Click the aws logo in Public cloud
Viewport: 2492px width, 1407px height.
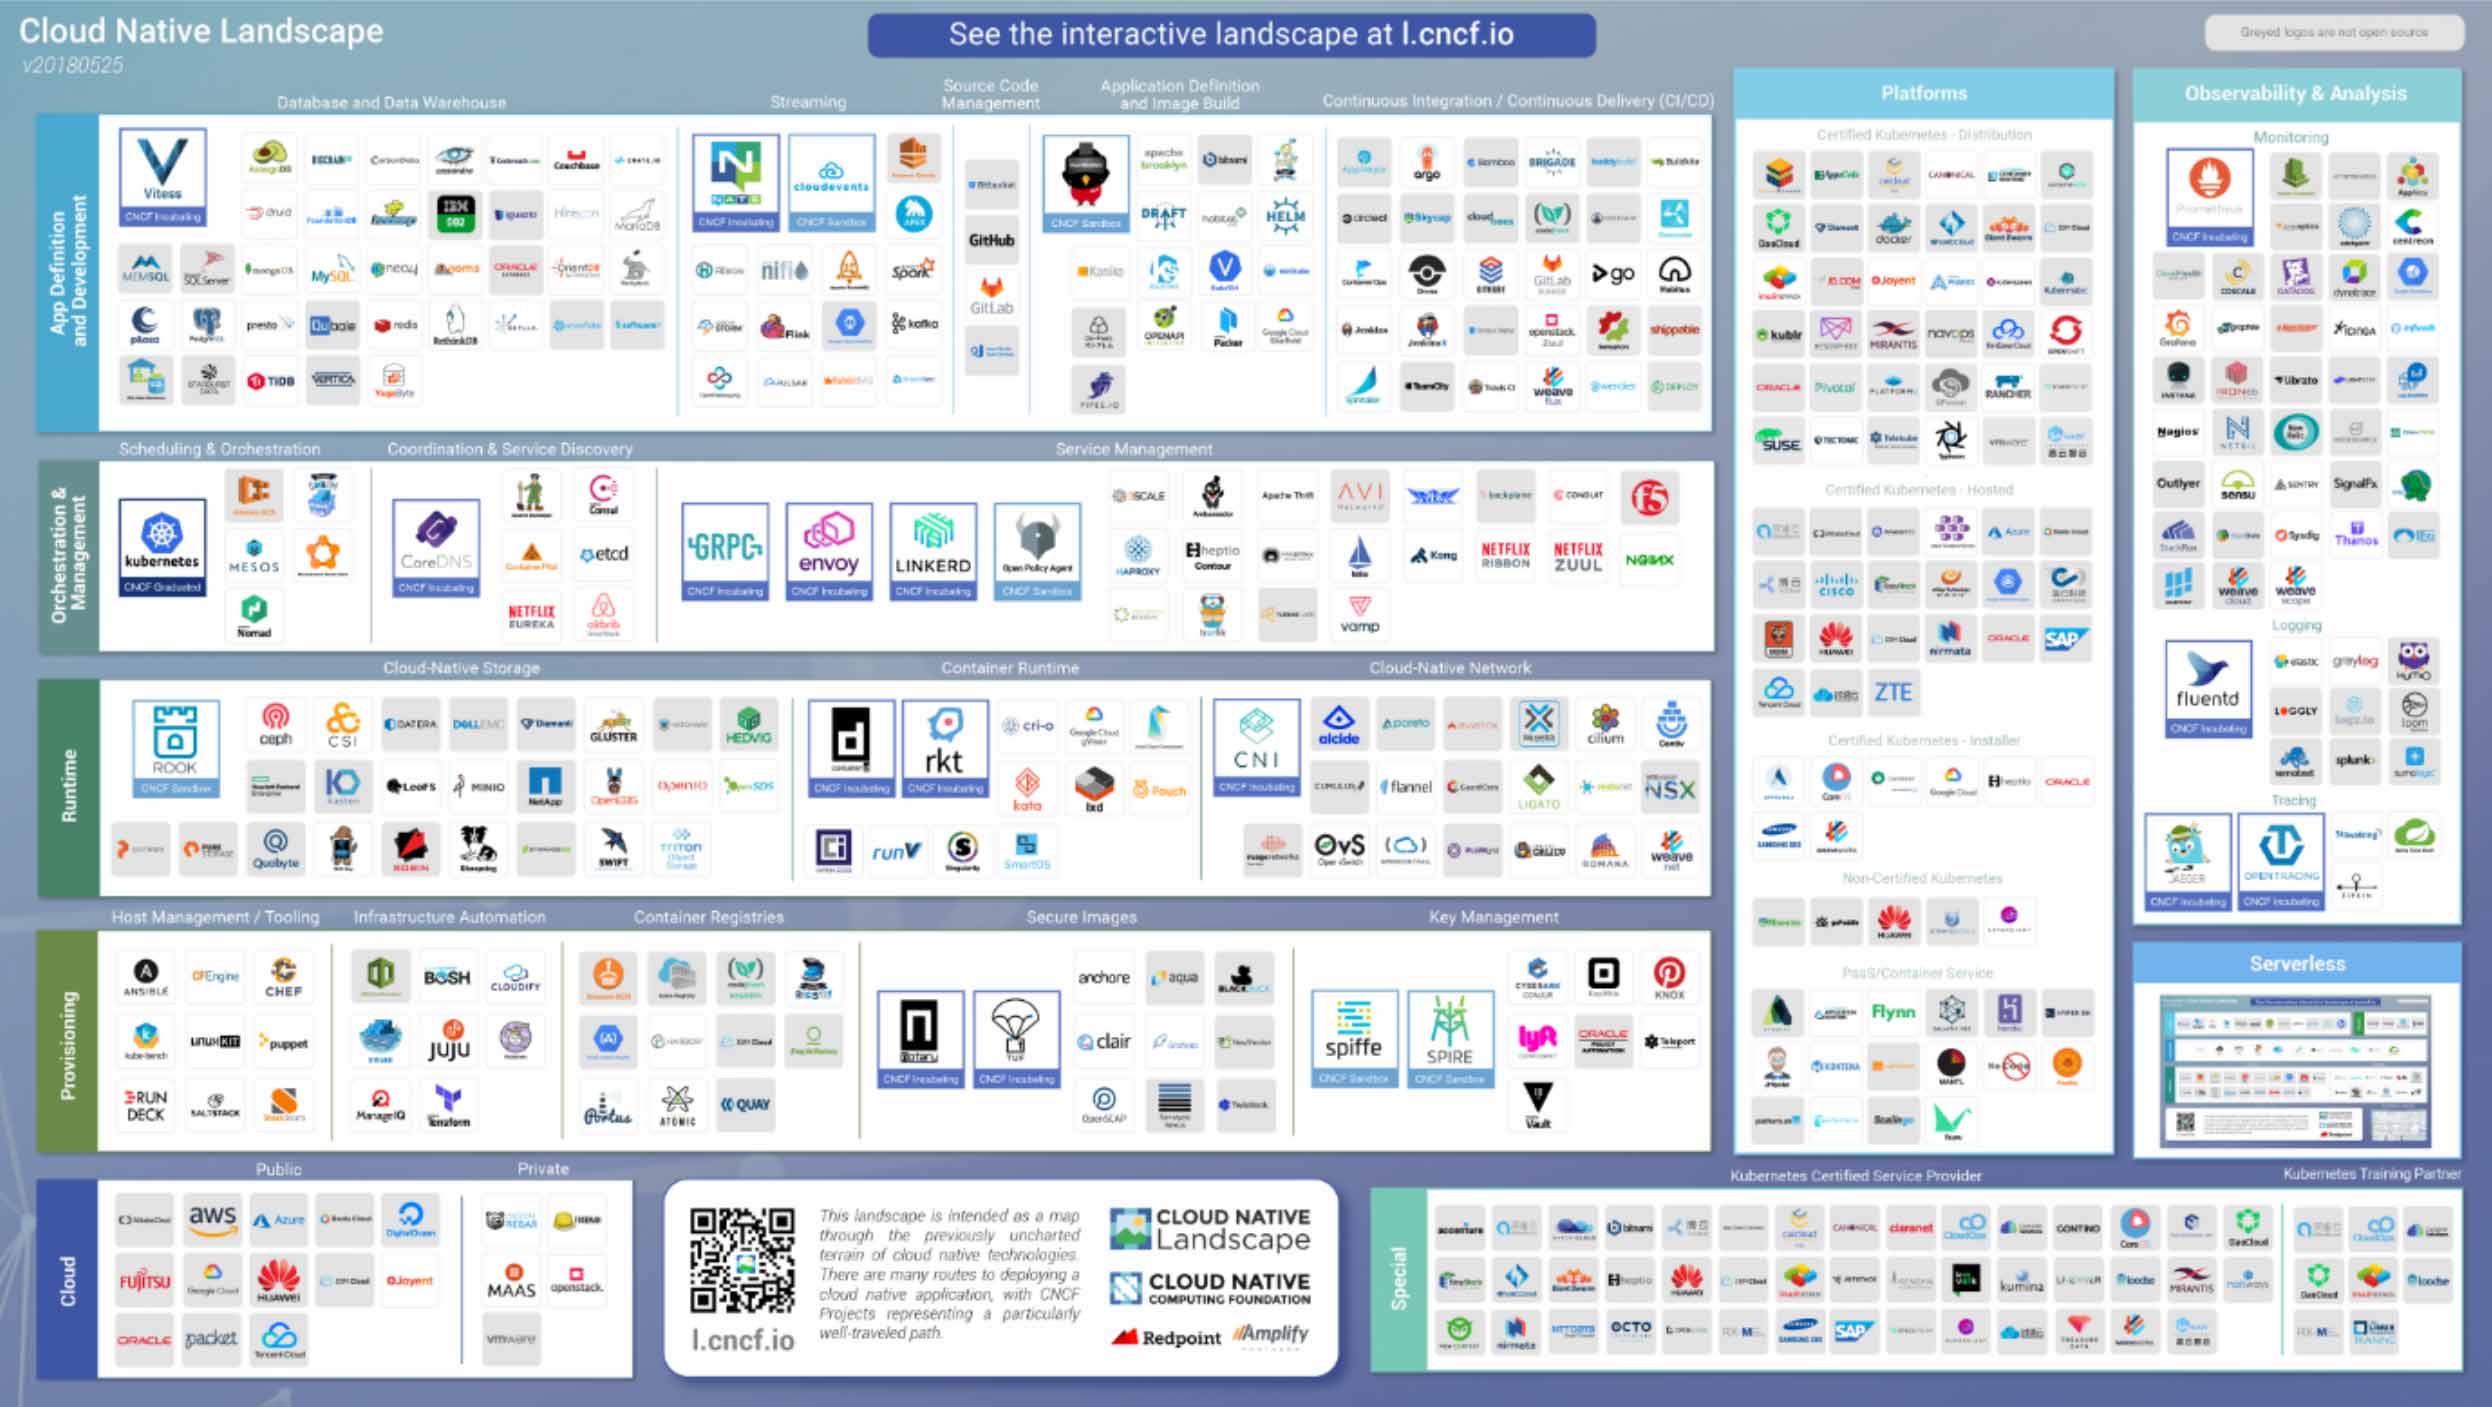[x=212, y=1219]
